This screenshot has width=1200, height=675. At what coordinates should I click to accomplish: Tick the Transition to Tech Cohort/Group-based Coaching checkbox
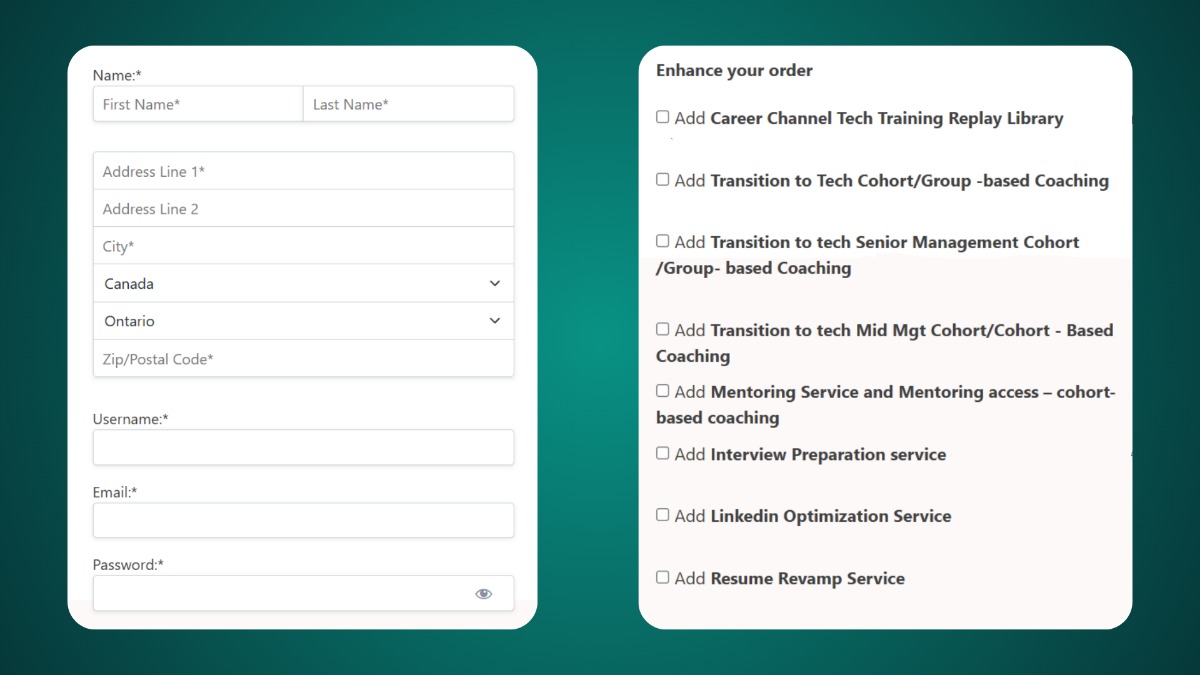tap(662, 179)
